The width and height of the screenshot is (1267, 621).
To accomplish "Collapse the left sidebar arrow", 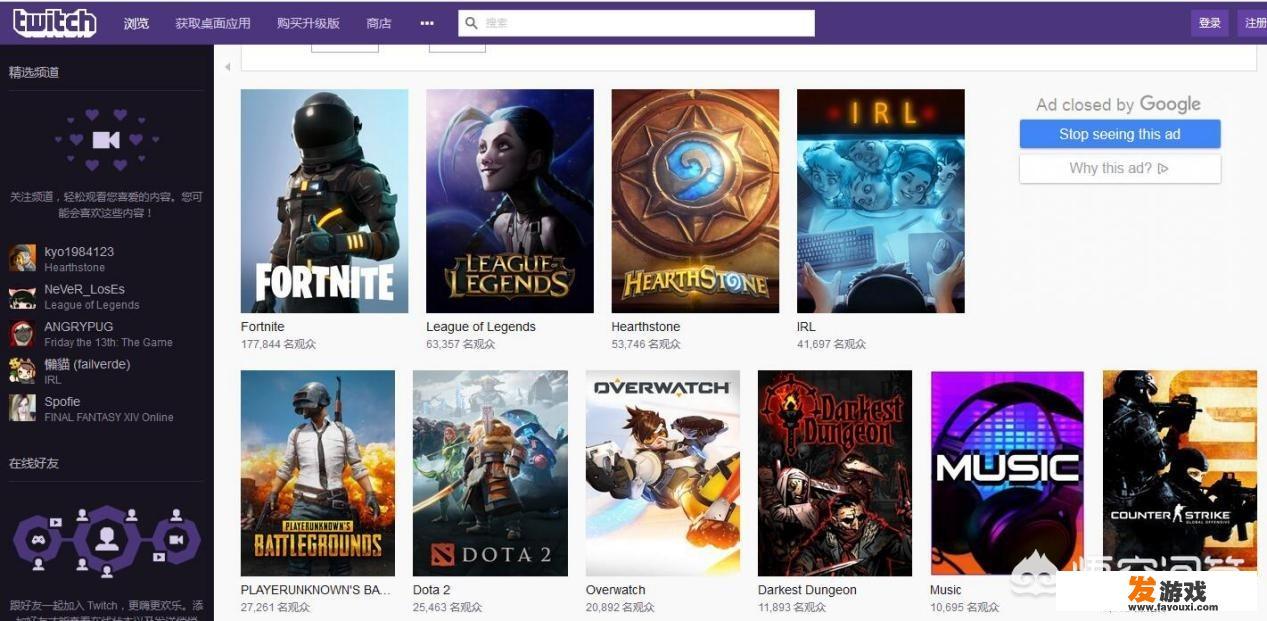I will click(x=227, y=67).
